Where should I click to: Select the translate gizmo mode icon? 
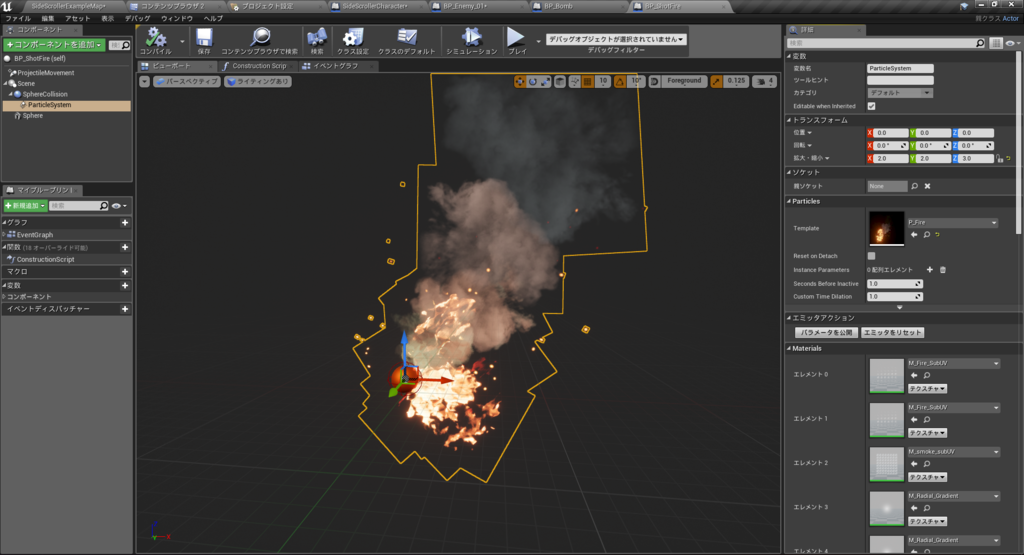pos(520,82)
